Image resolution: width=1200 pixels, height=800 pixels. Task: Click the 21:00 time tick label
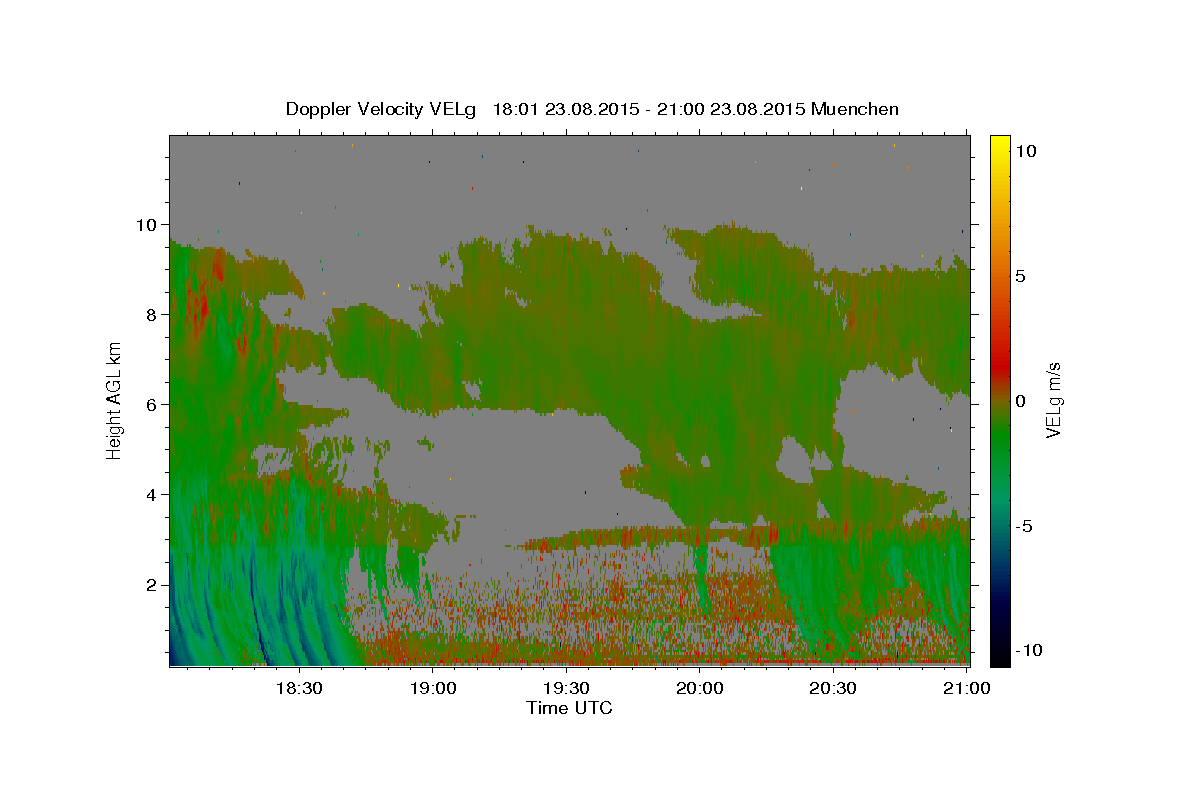tap(967, 688)
